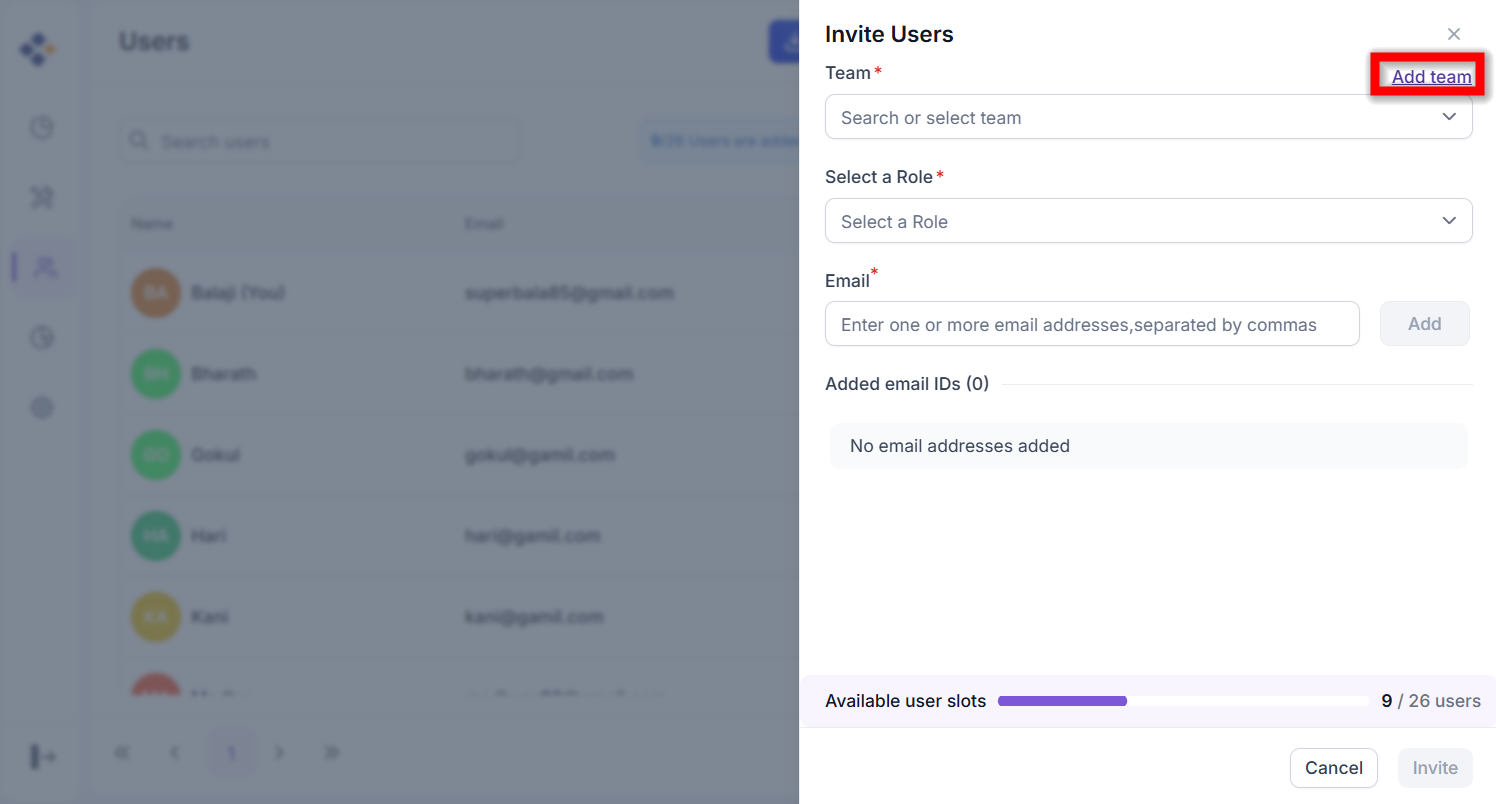Click the settings gear icon in sidebar
This screenshot has height=804, width=1496.
[42, 407]
